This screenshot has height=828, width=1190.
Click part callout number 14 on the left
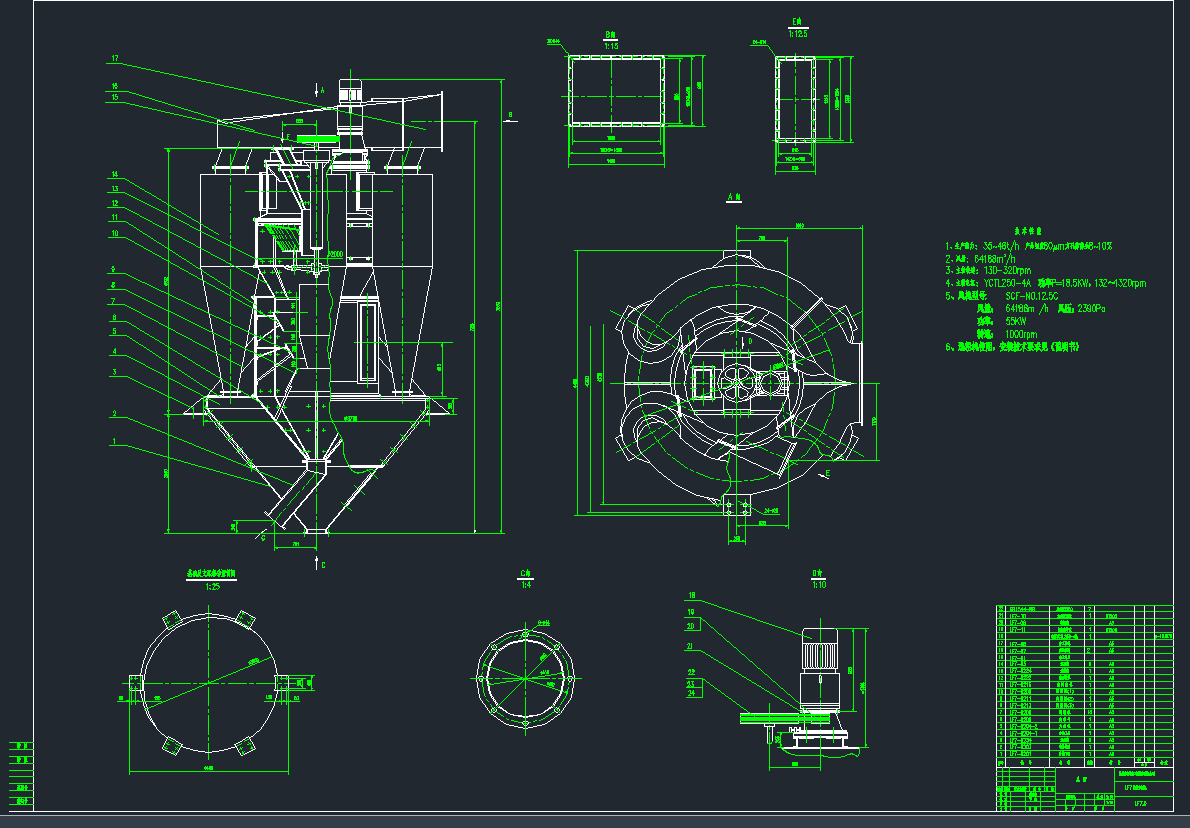pyautogui.click(x=115, y=175)
